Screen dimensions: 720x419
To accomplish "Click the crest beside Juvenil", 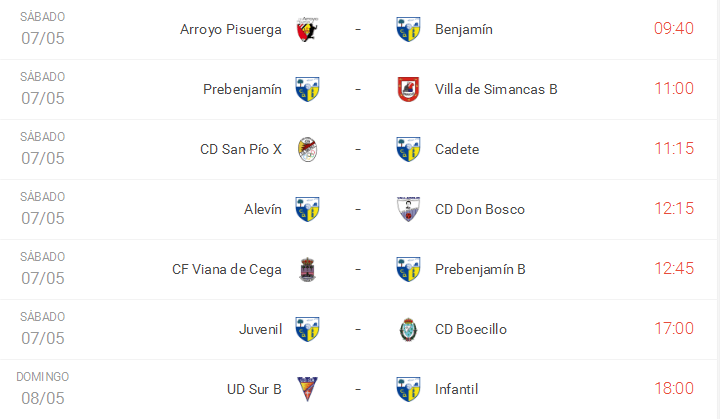I will pos(308,329).
